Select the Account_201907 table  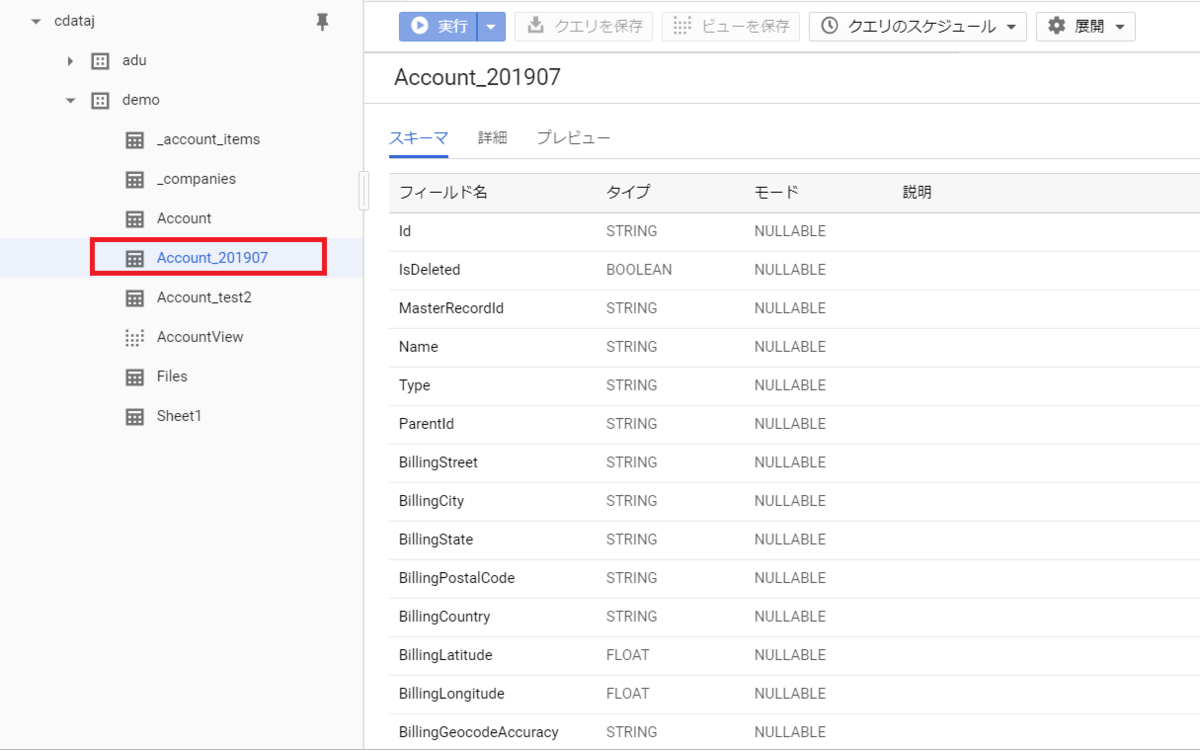212,258
